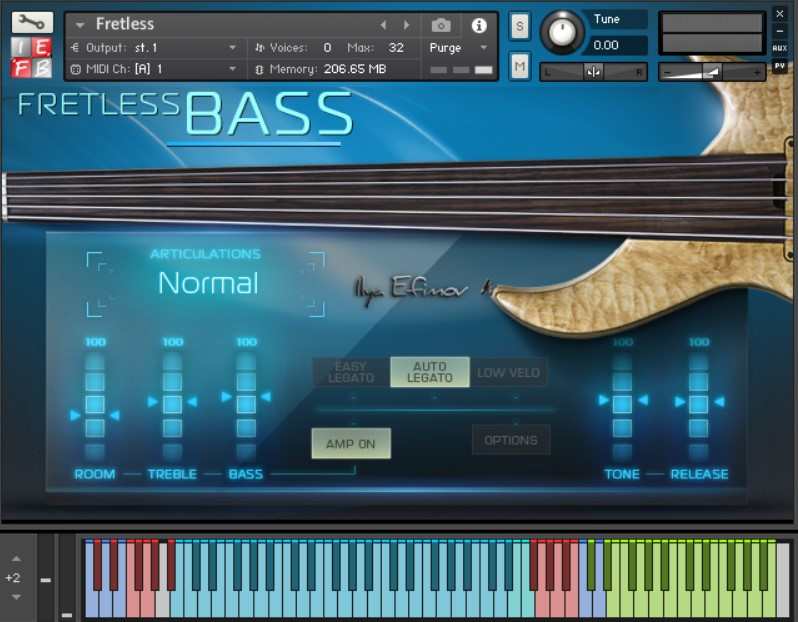Viewport: 798px width, 622px height.
Task: Enable the EASY LEGATO button
Action: point(351,372)
